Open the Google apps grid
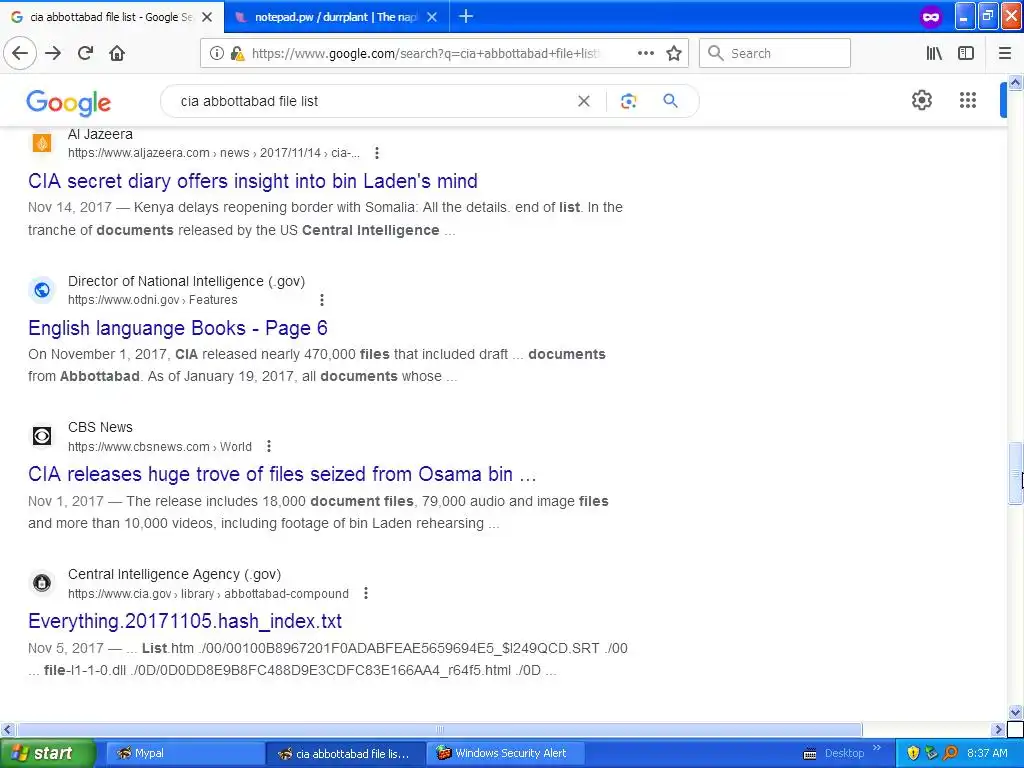The height and width of the screenshot is (768, 1024). pyautogui.click(x=968, y=100)
